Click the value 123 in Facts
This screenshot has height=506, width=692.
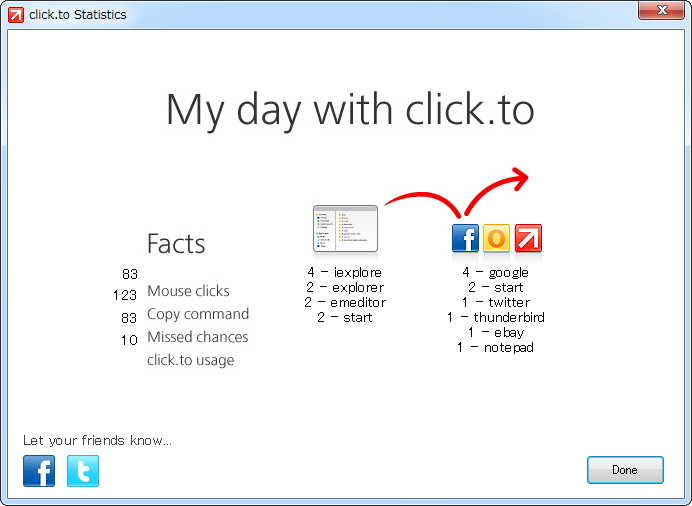125,295
